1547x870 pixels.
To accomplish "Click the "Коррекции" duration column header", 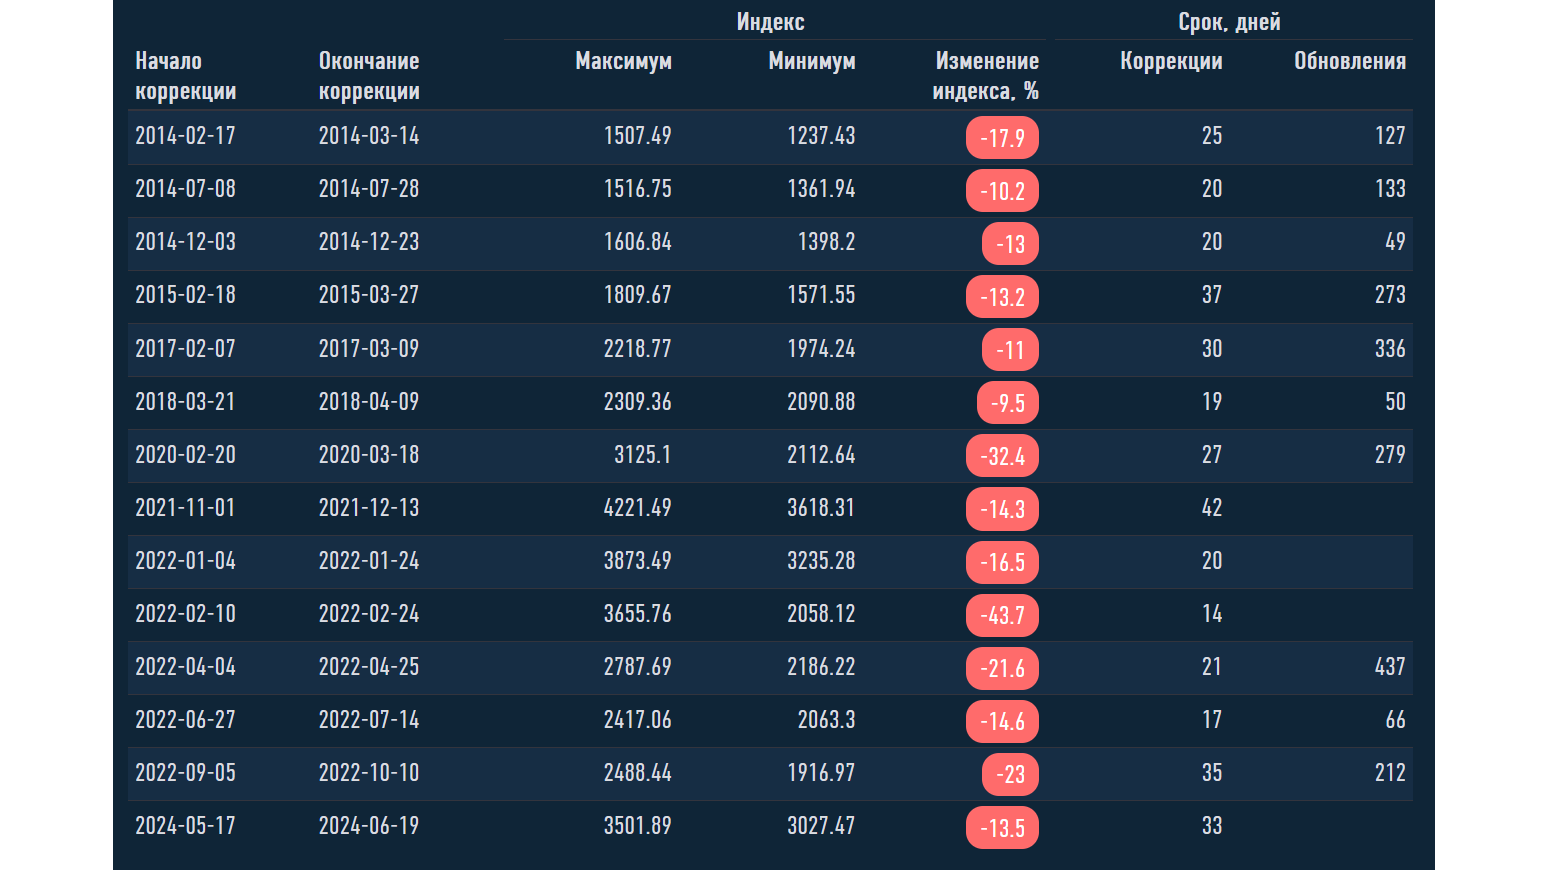I will point(1171,62).
